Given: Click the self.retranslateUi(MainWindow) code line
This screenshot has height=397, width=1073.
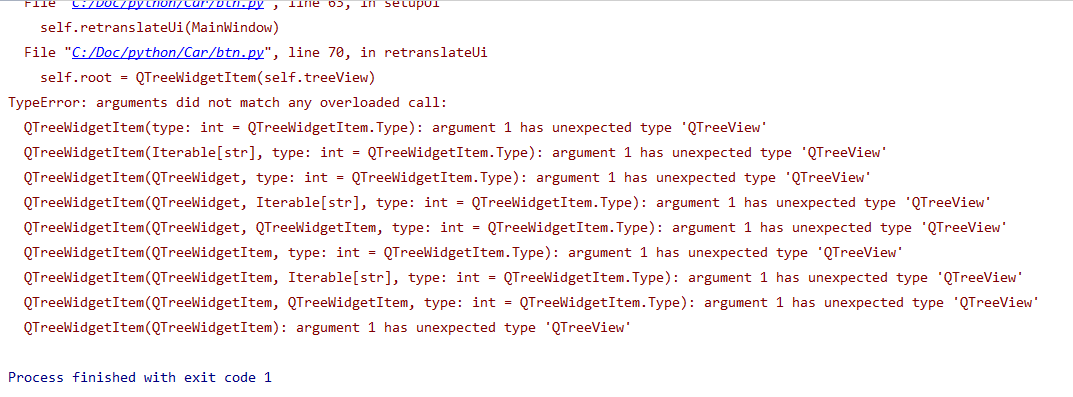Looking at the screenshot, I should pos(161,28).
